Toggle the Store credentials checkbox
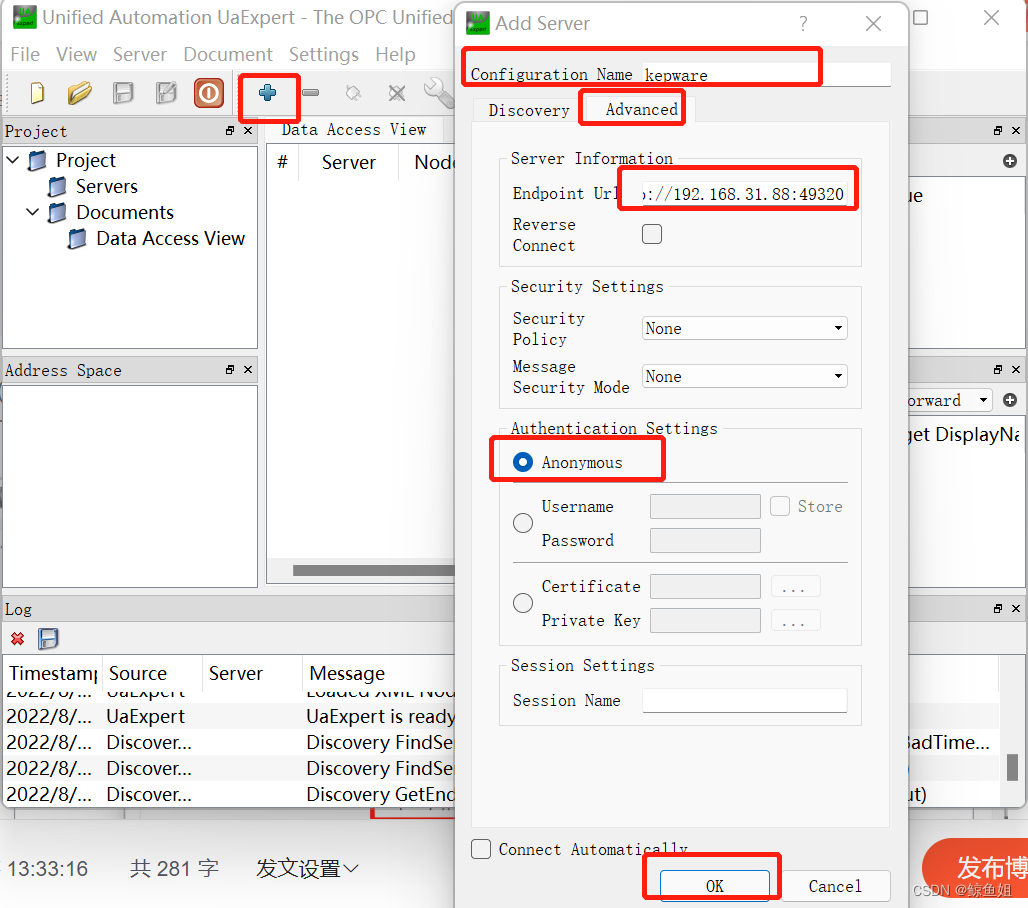The height and width of the screenshot is (908, 1028). point(780,506)
